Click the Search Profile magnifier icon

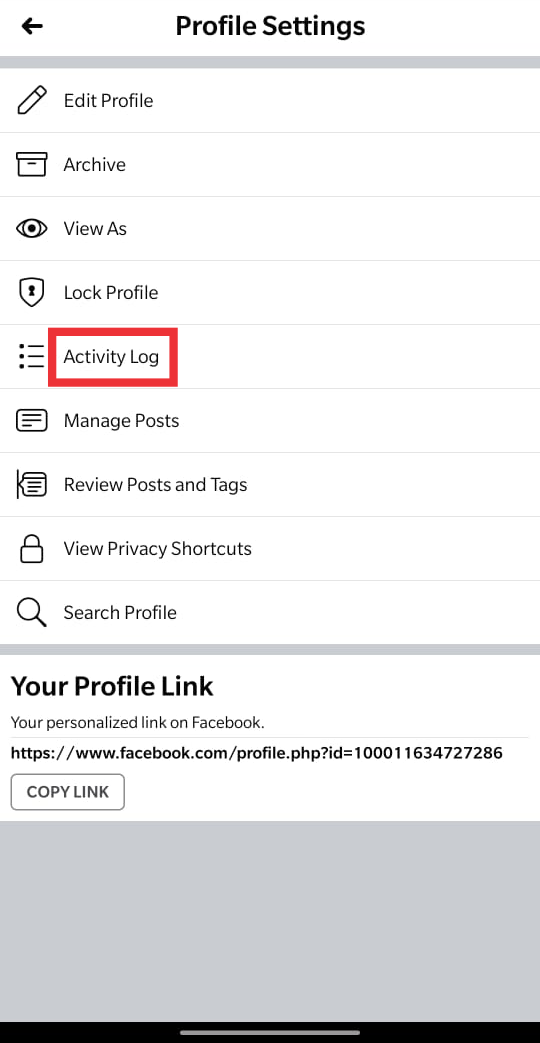pyautogui.click(x=31, y=613)
